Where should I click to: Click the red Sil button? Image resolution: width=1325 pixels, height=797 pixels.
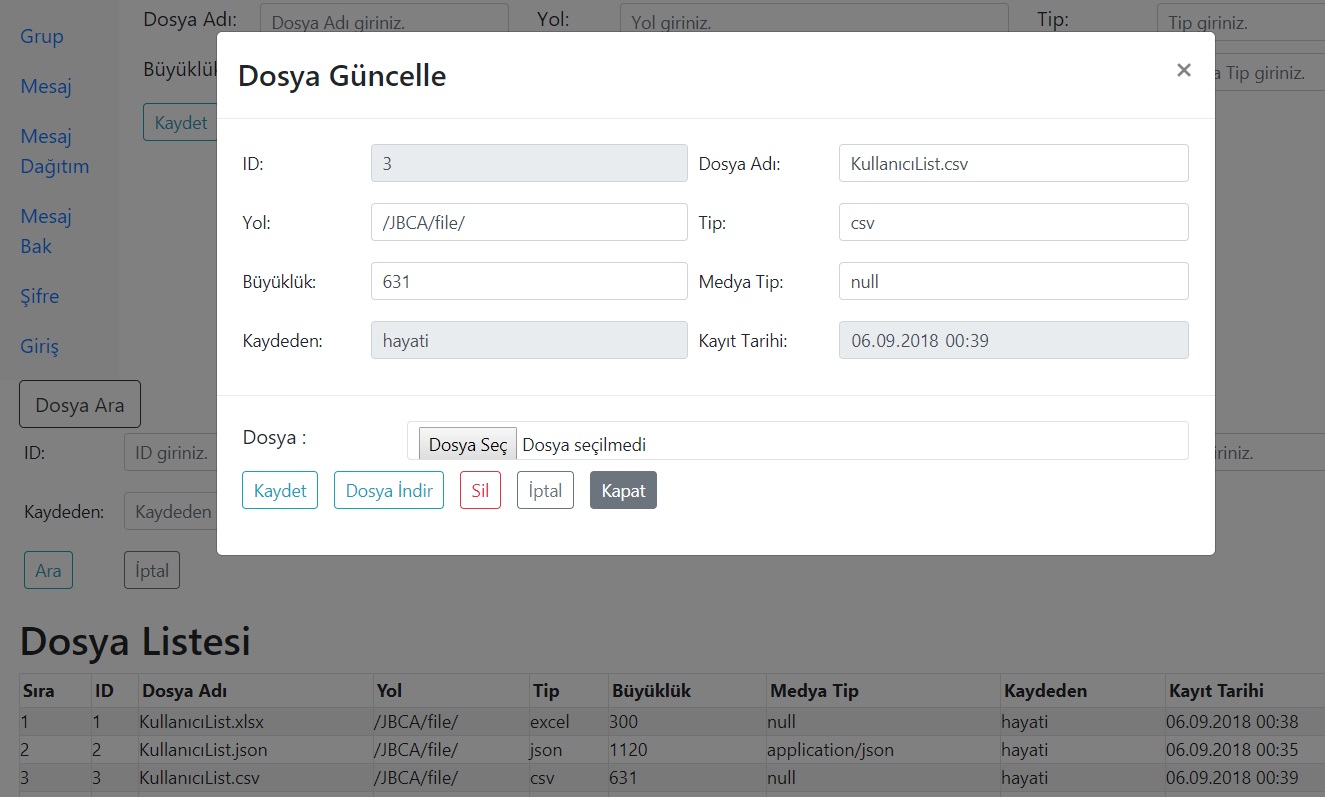click(x=480, y=491)
